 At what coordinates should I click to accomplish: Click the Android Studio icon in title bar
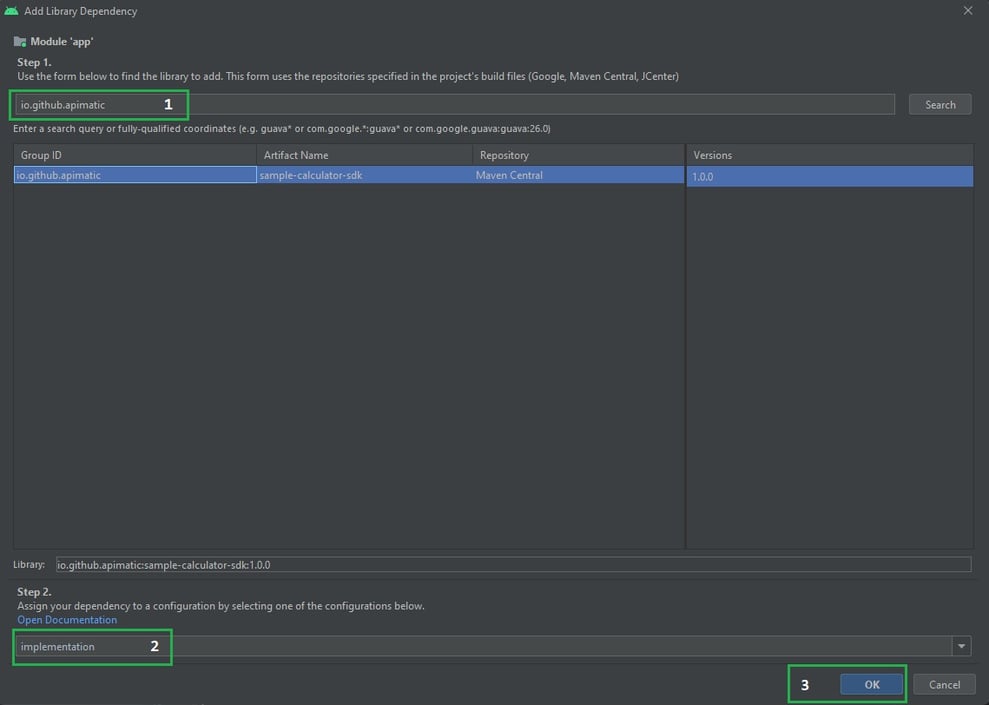click(13, 10)
